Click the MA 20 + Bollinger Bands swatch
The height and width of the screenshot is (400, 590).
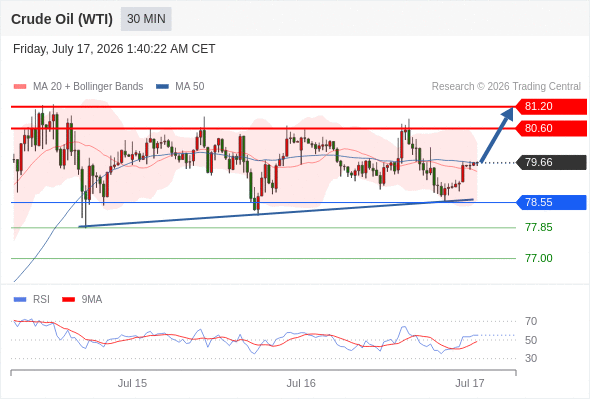tap(20, 87)
